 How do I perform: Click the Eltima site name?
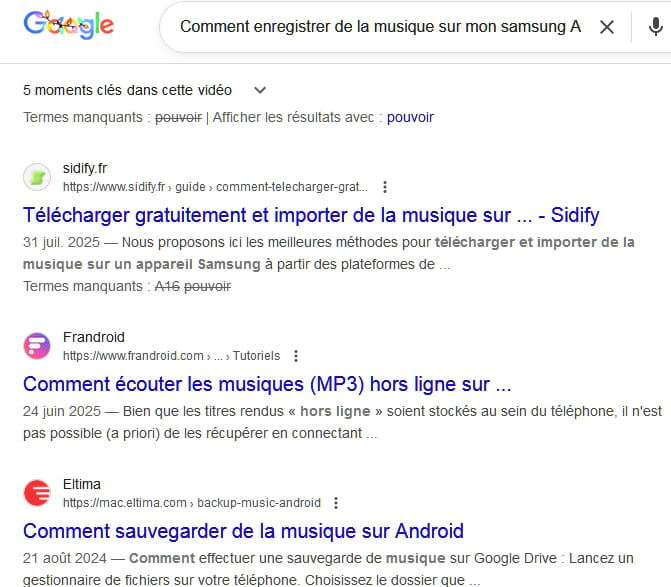[82, 484]
